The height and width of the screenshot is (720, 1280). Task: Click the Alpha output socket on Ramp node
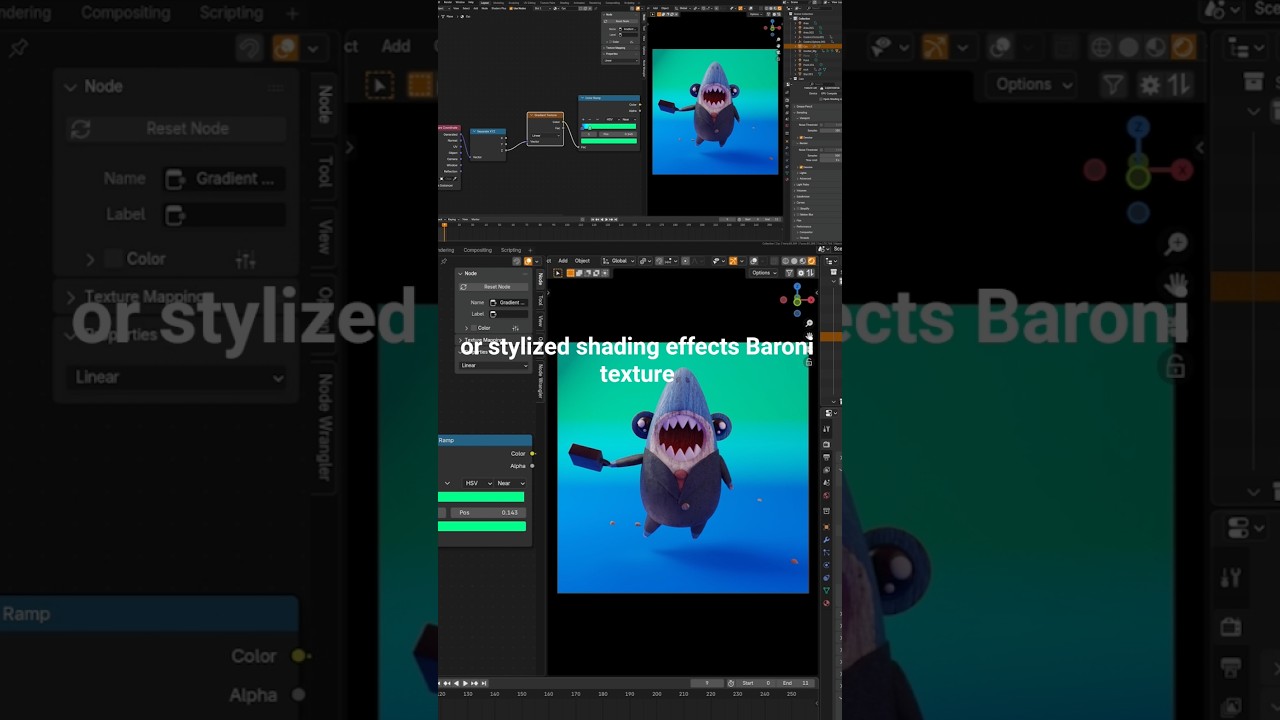(532, 465)
